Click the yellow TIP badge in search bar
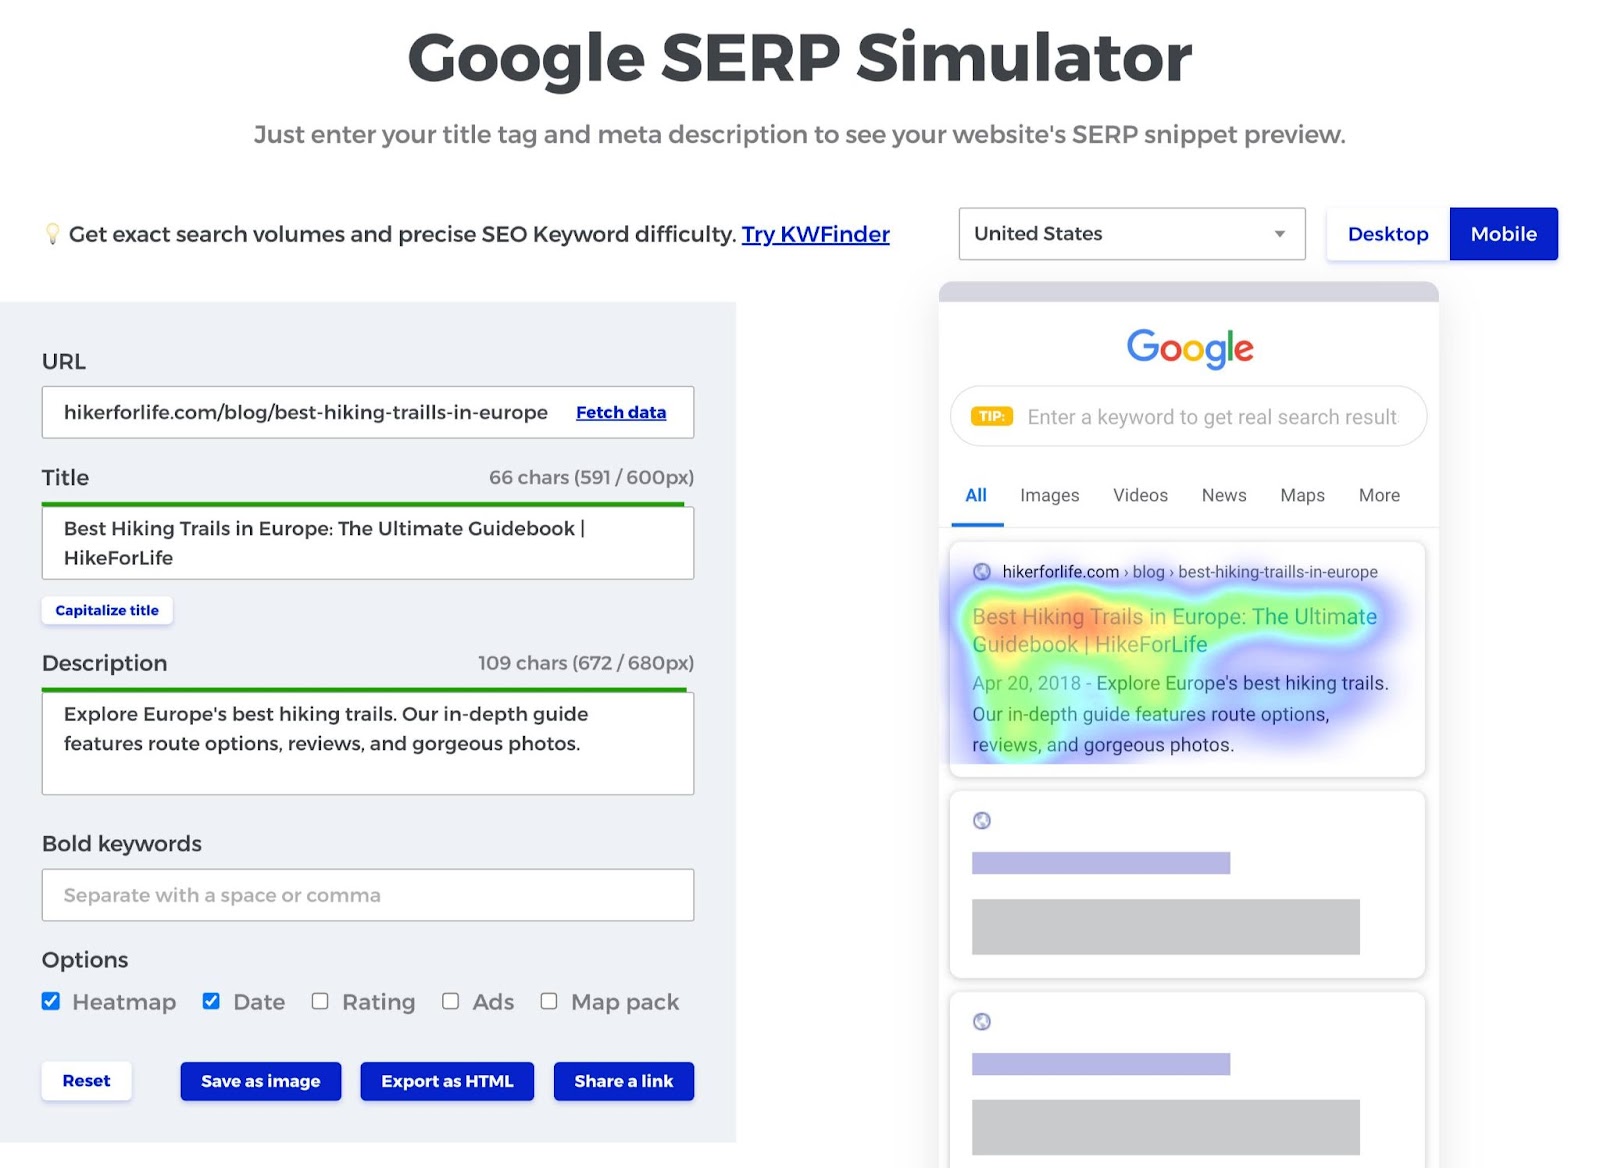This screenshot has height=1168, width=1600. pos(992,416)
